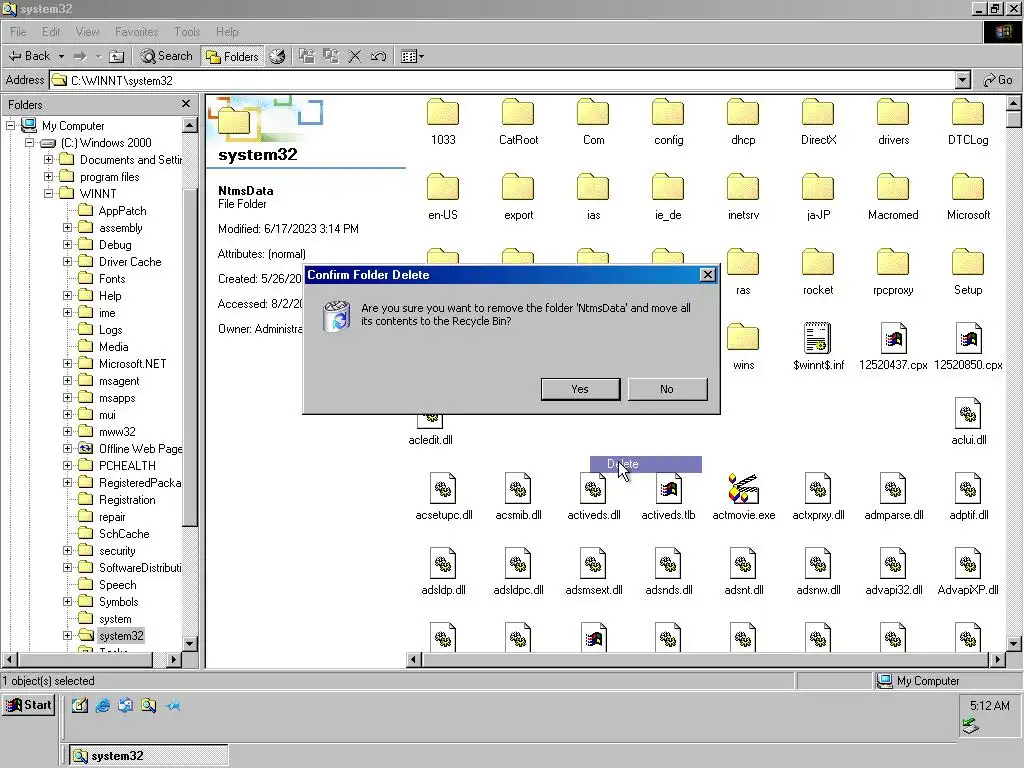Open the Search pane from toolbar
Image resolution: width=1024 pixels, height=768 pixels.
point(167,56)
